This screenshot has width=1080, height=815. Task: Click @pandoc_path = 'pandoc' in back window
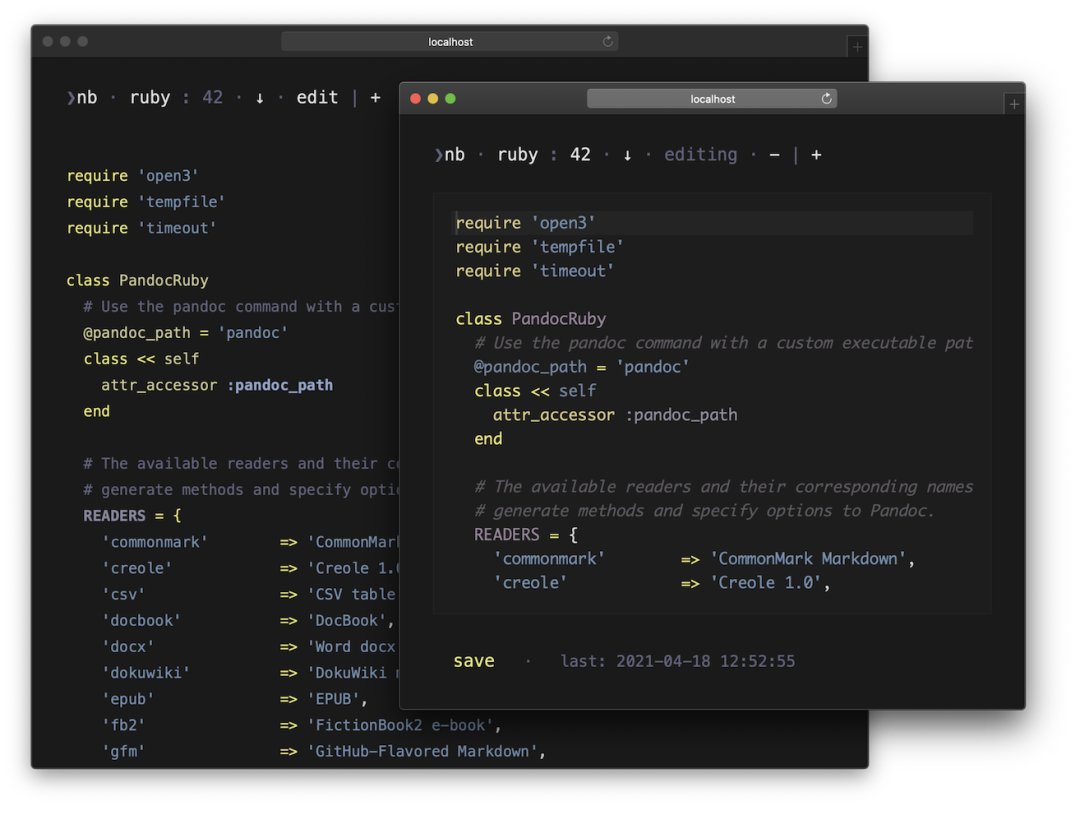[x=185, y=333]
